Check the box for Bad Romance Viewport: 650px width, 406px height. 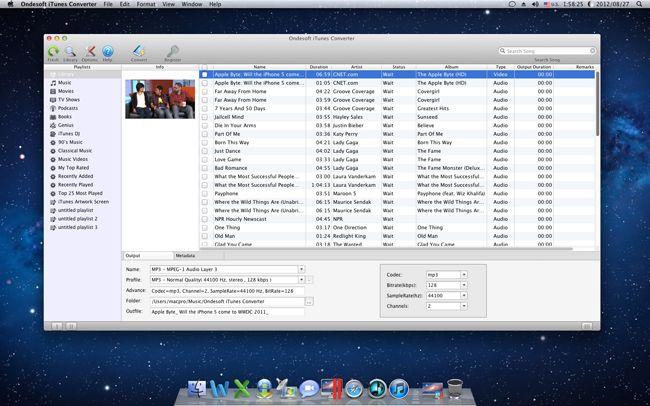coord(204,168)
